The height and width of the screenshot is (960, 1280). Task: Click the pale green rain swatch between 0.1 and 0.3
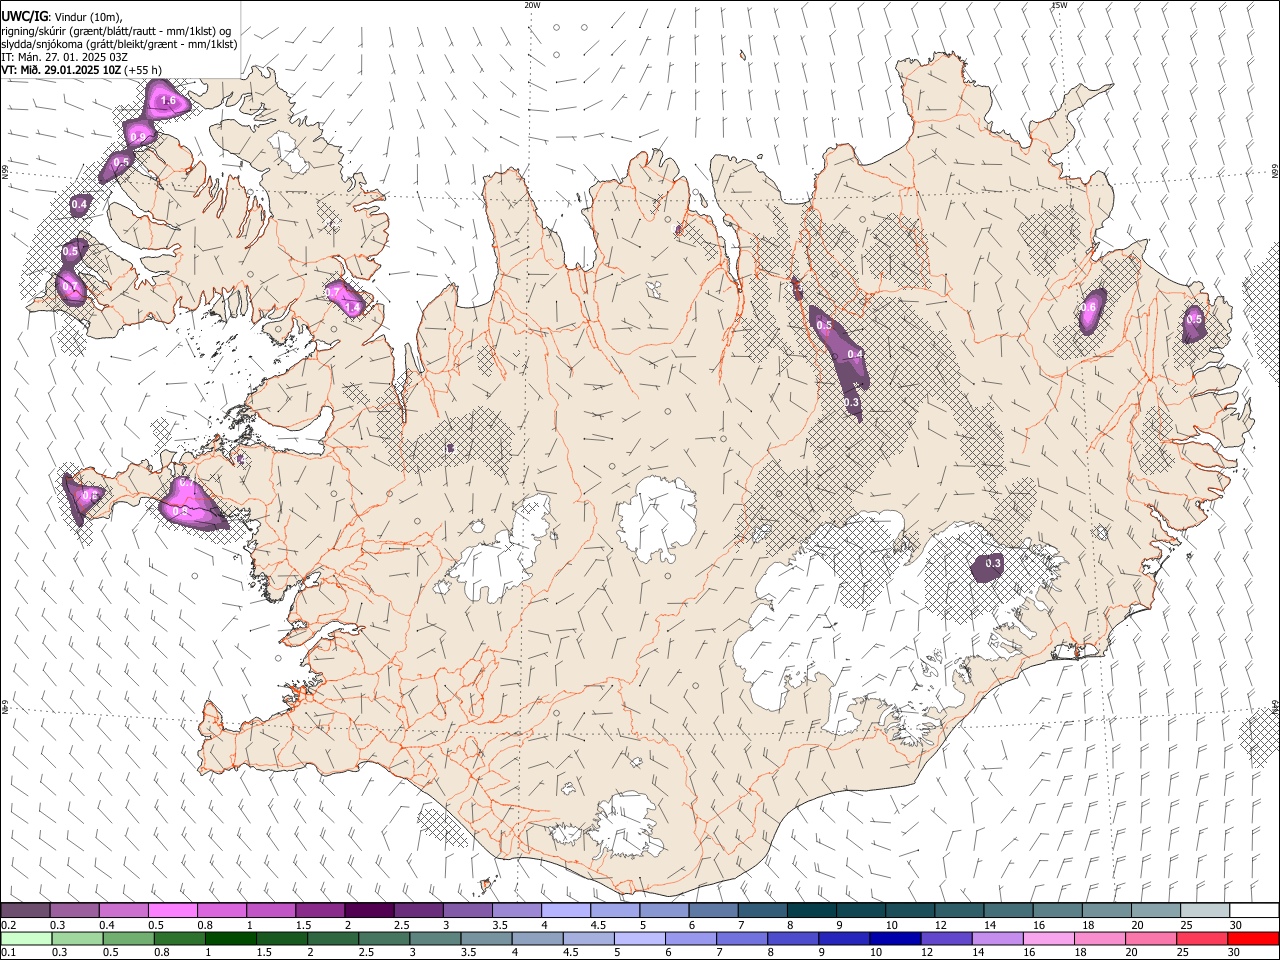25,939
